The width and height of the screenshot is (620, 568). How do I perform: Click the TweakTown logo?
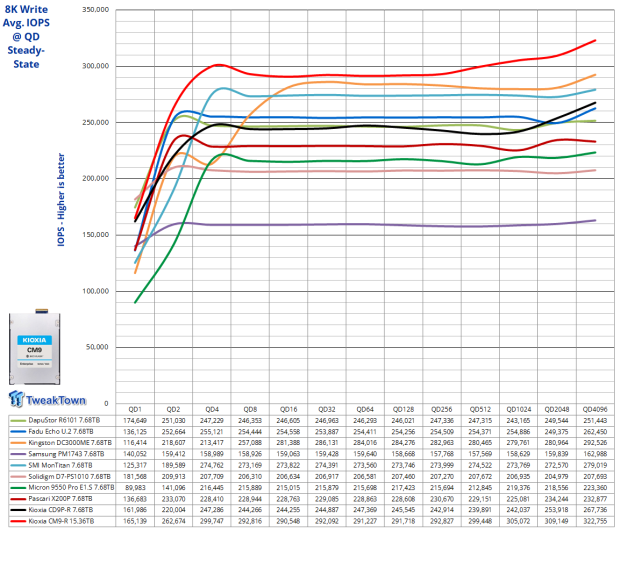click(x=47, y=399)
